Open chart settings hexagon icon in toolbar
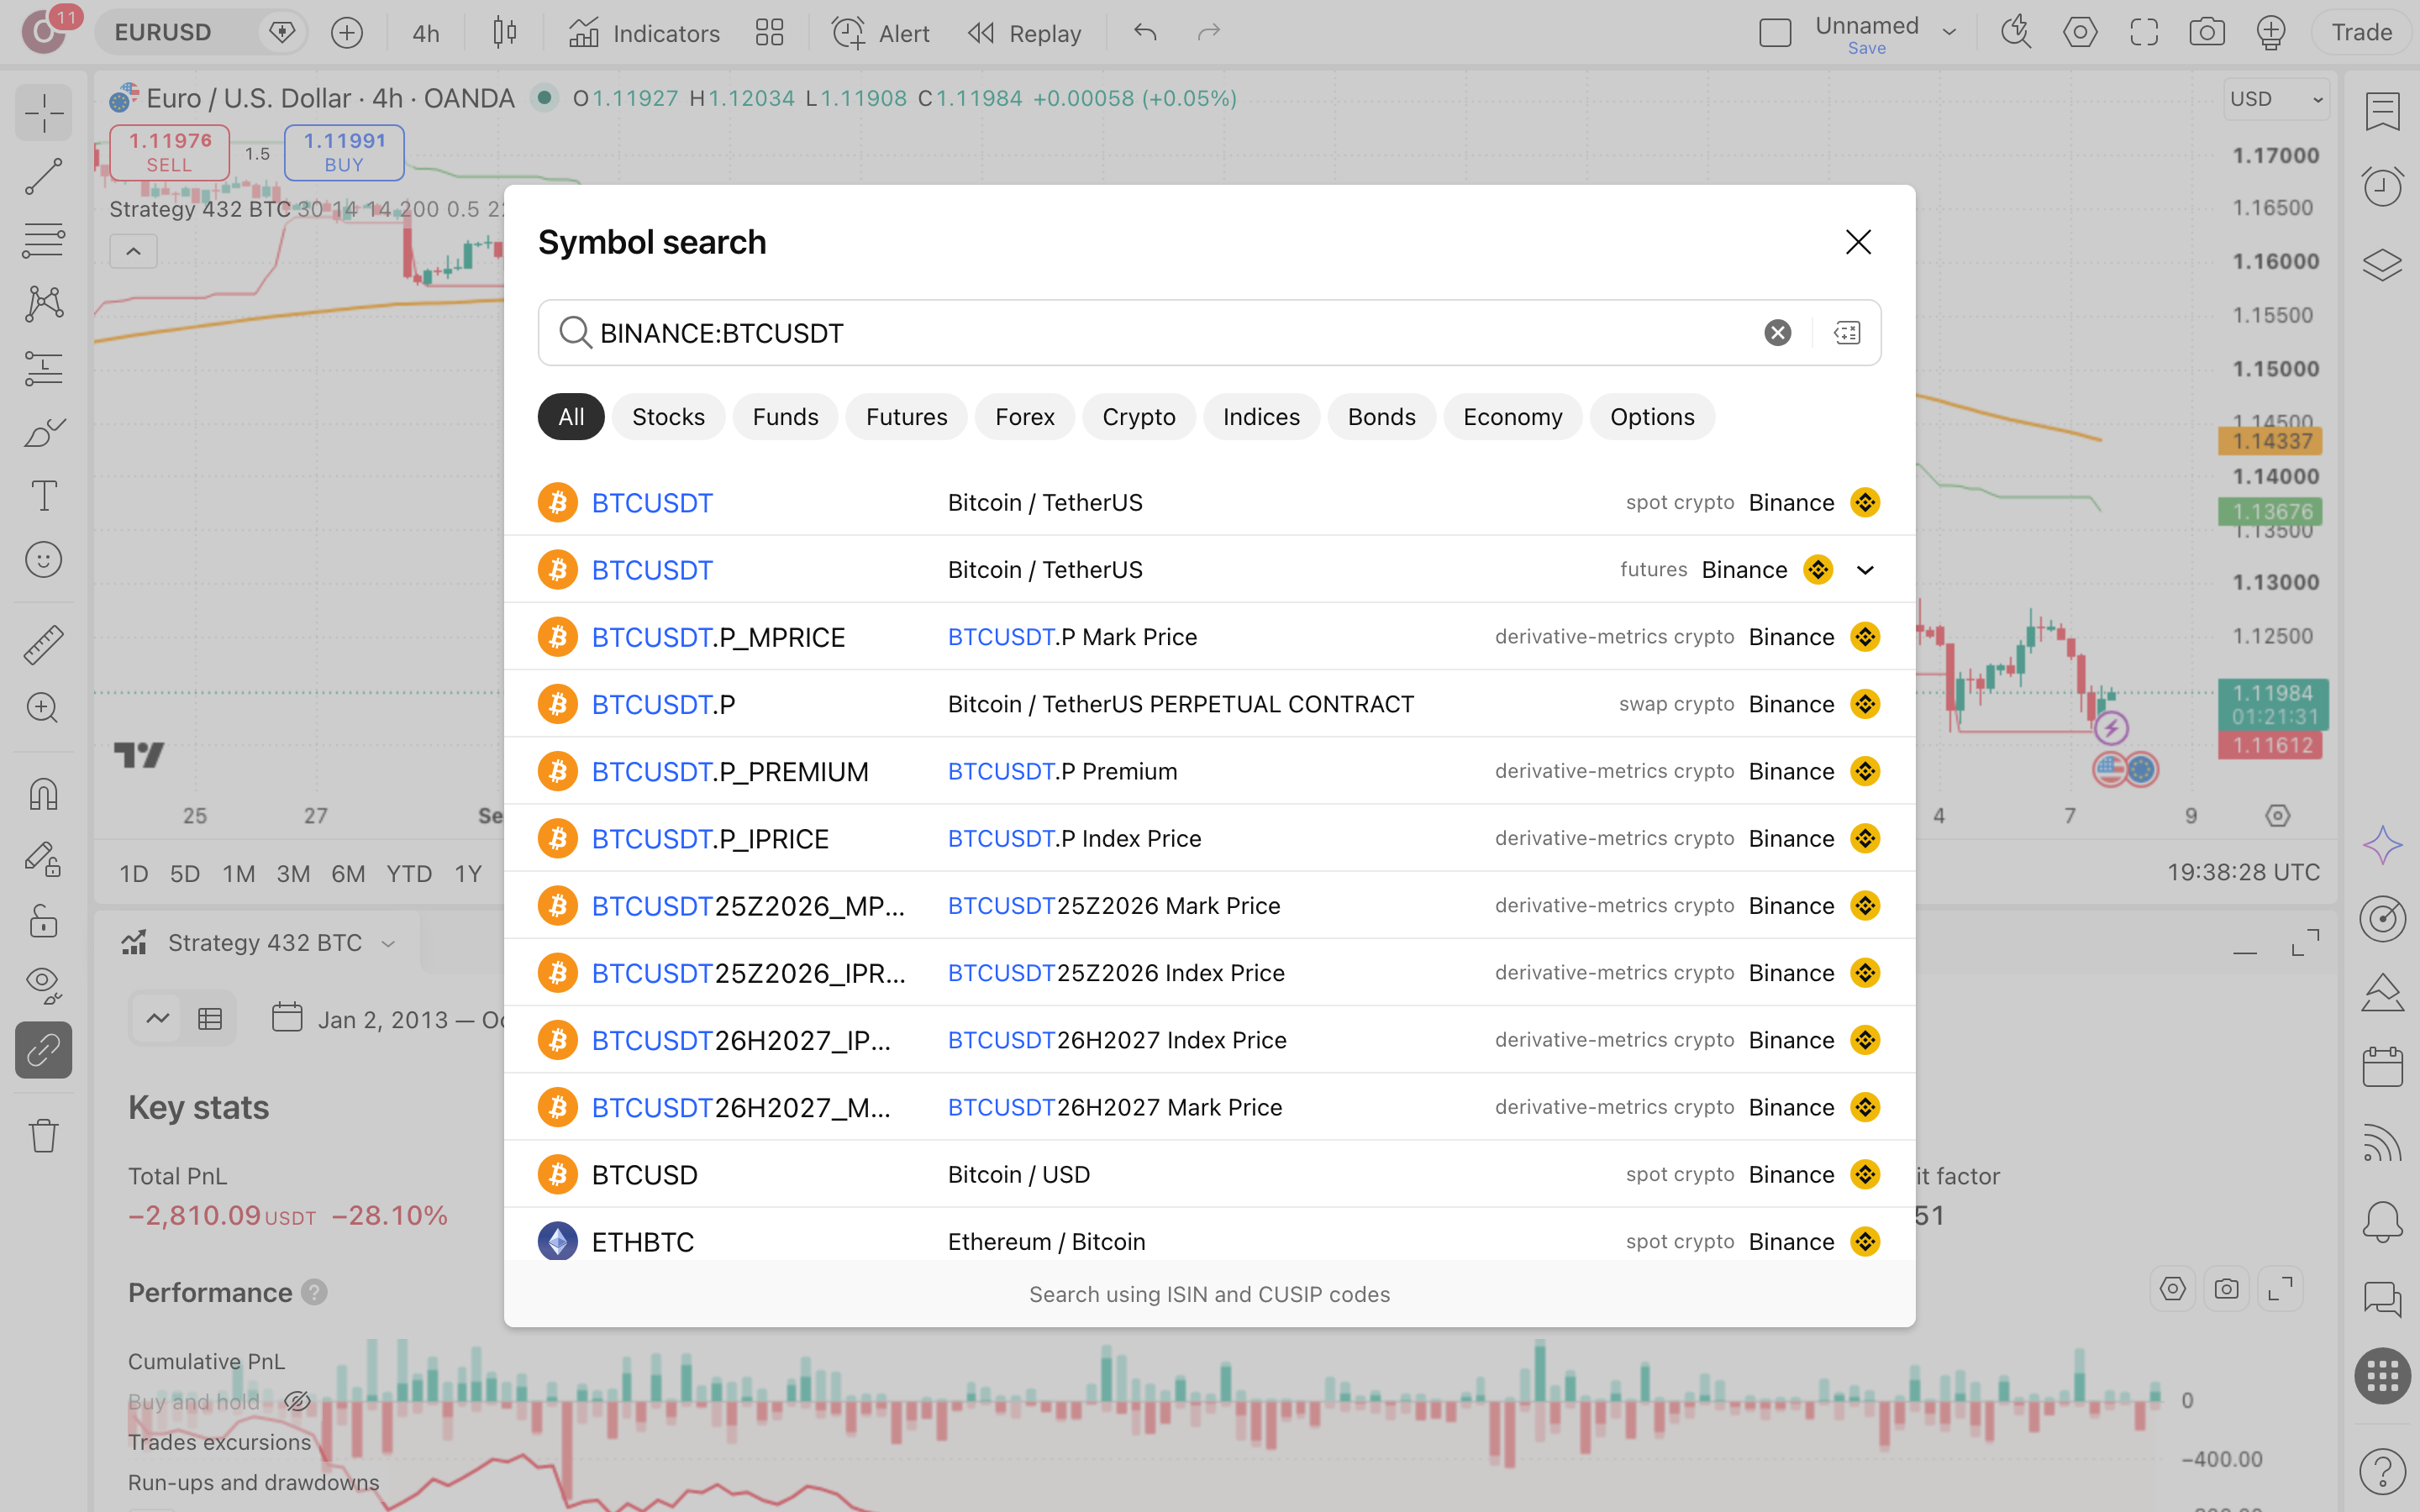Screen dimensions: 2420x1512 [2080, 33]
